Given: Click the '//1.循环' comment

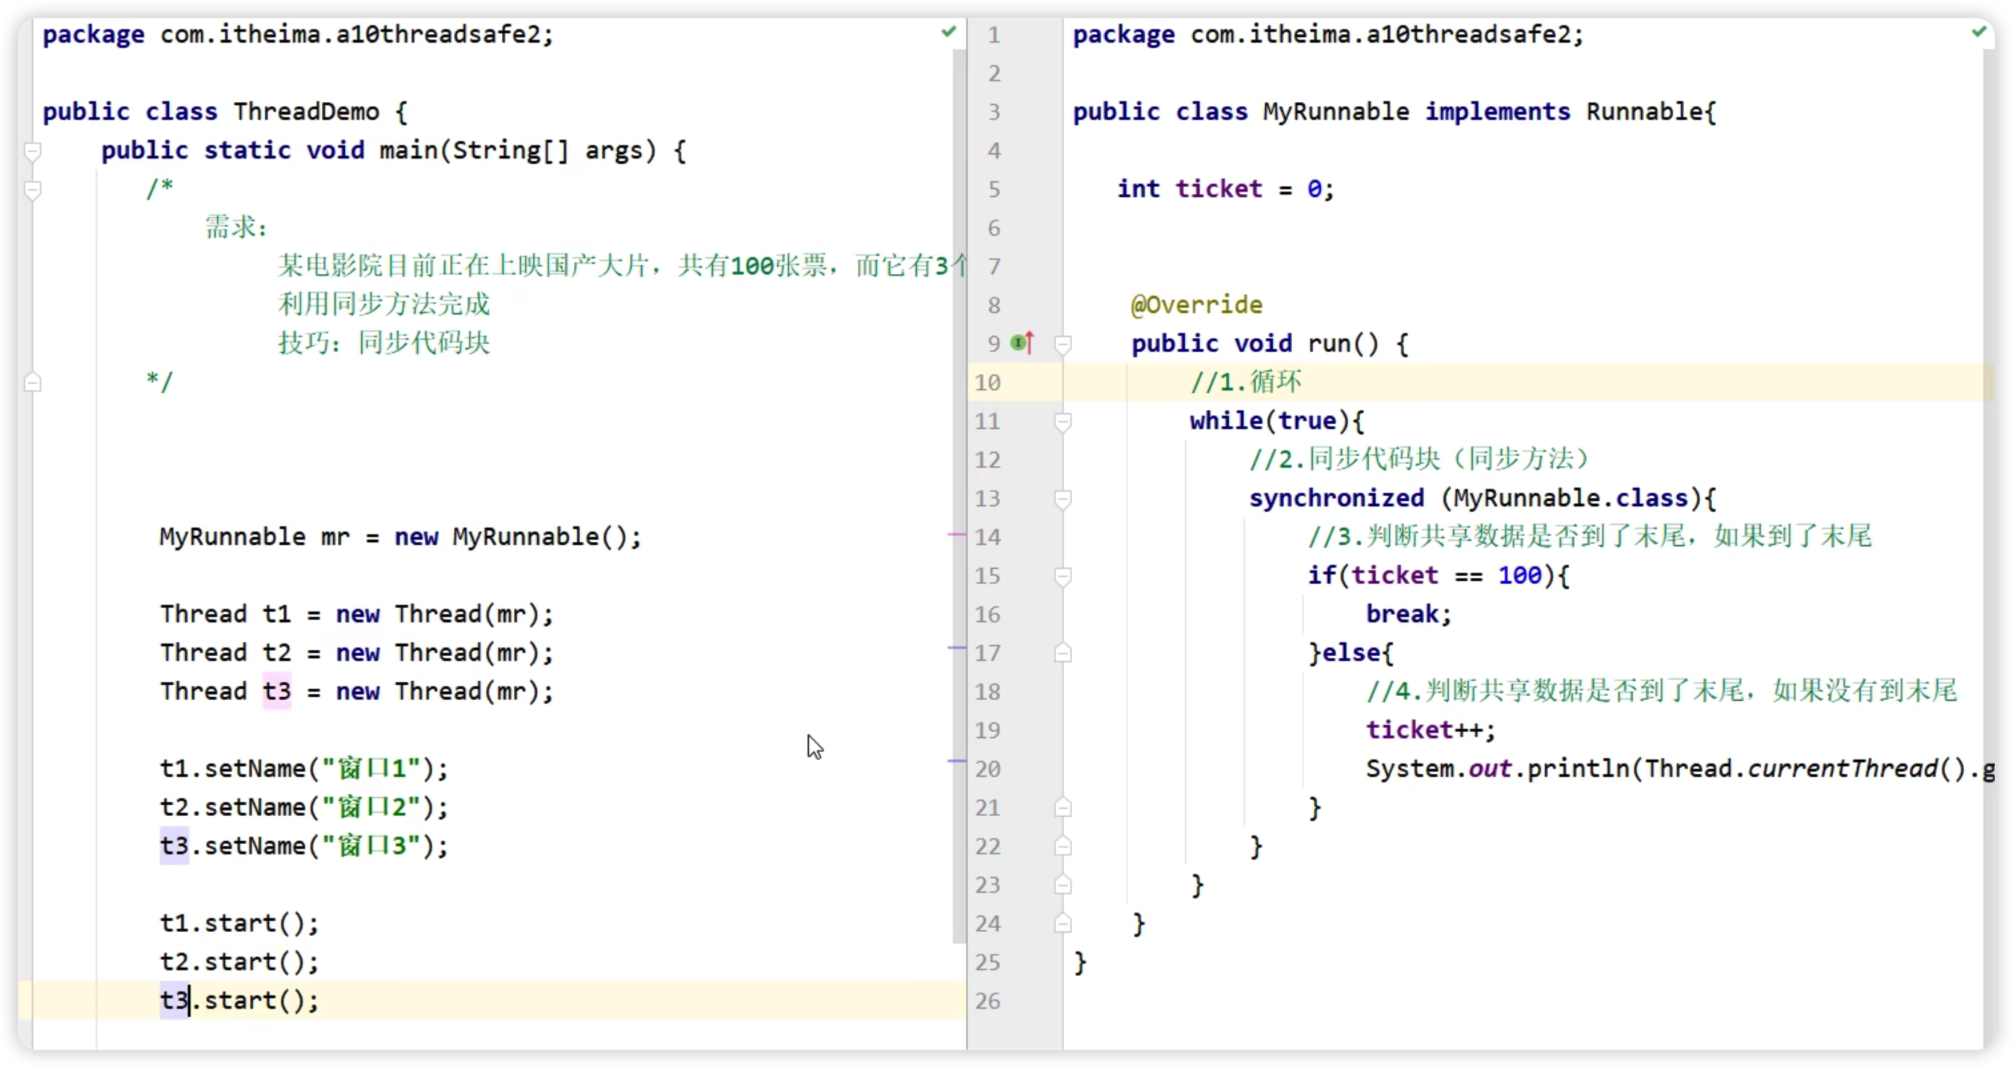Looking at the screenshot, I should click(1245, 382).
